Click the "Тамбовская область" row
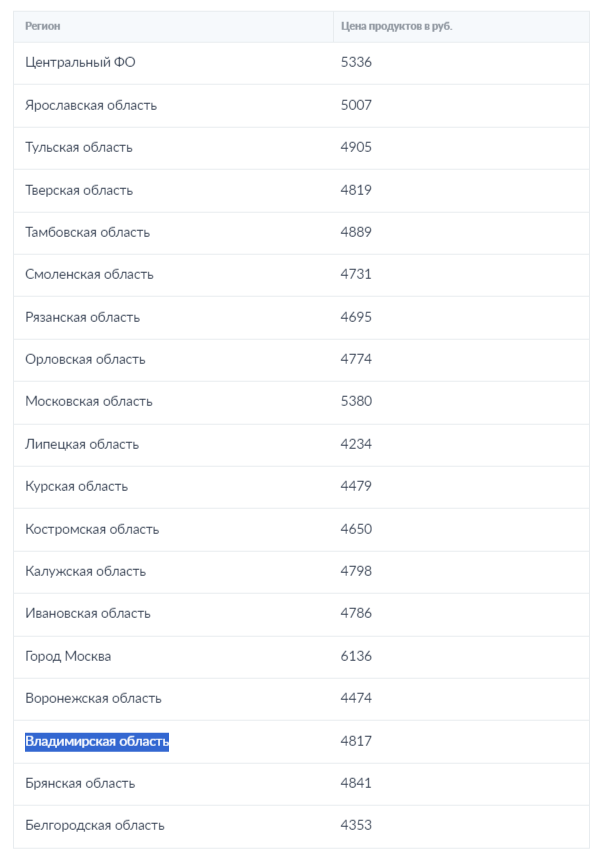Image resolution: width=607 pixels, height=857 pixels. point(87,232)
